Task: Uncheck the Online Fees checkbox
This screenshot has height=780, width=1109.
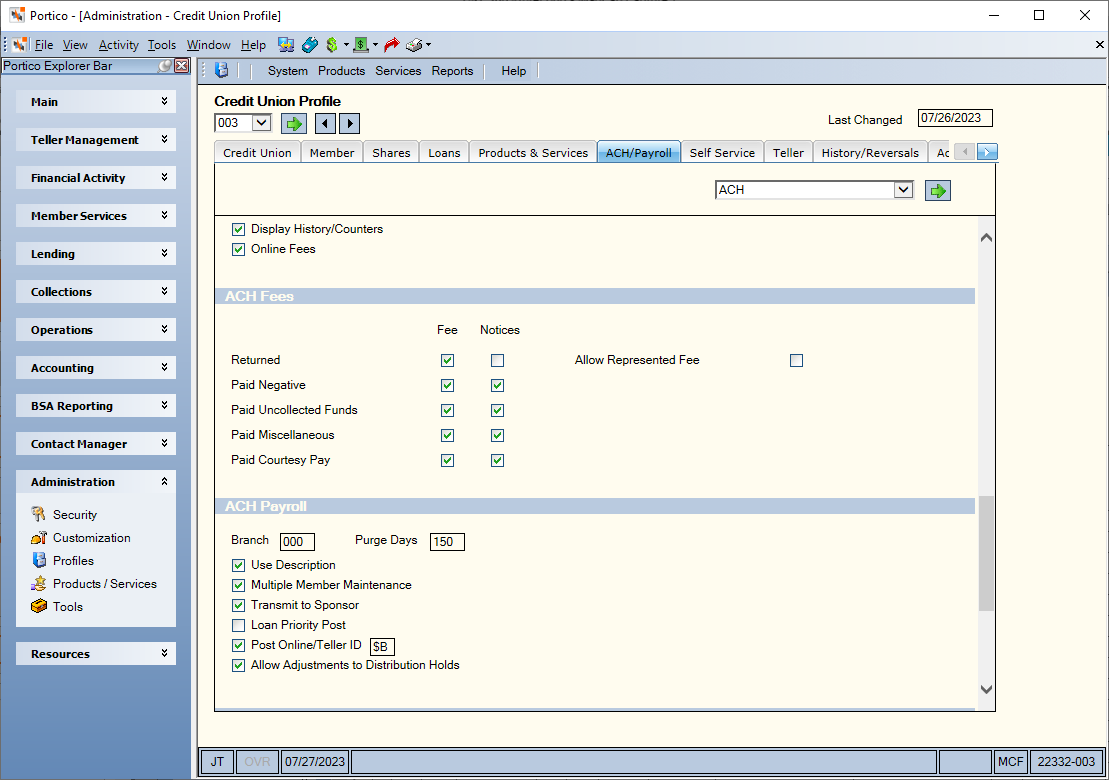Action: click(238, 249)
